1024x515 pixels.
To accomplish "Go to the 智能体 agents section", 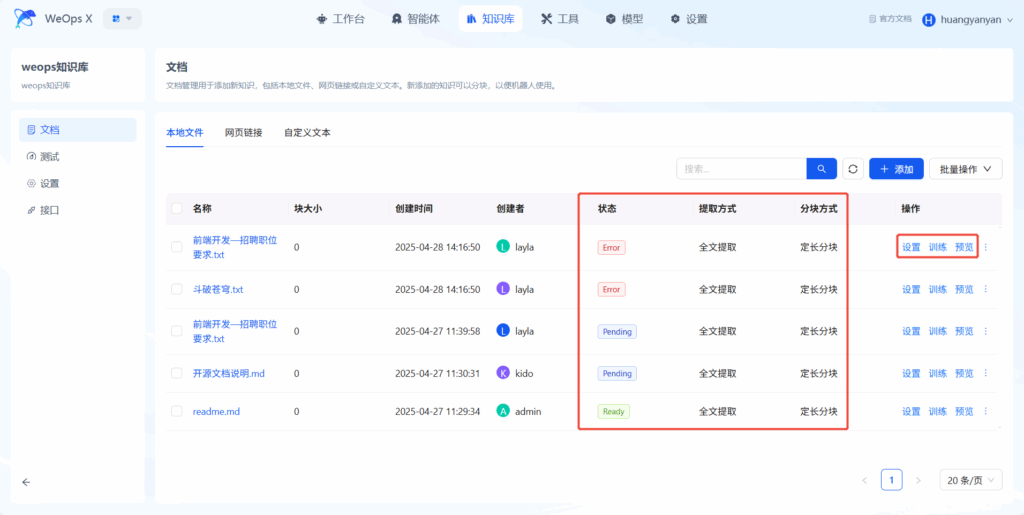I will tap(415, 19).
